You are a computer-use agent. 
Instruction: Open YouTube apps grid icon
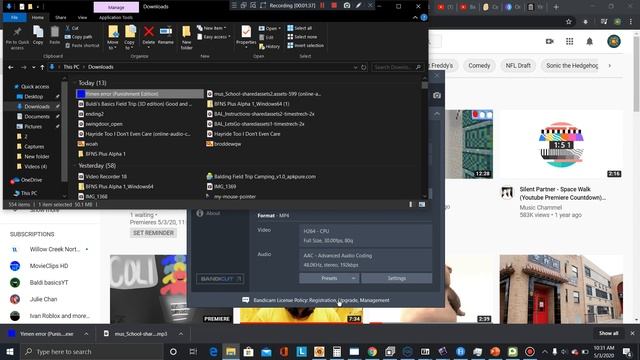[569, 41]
